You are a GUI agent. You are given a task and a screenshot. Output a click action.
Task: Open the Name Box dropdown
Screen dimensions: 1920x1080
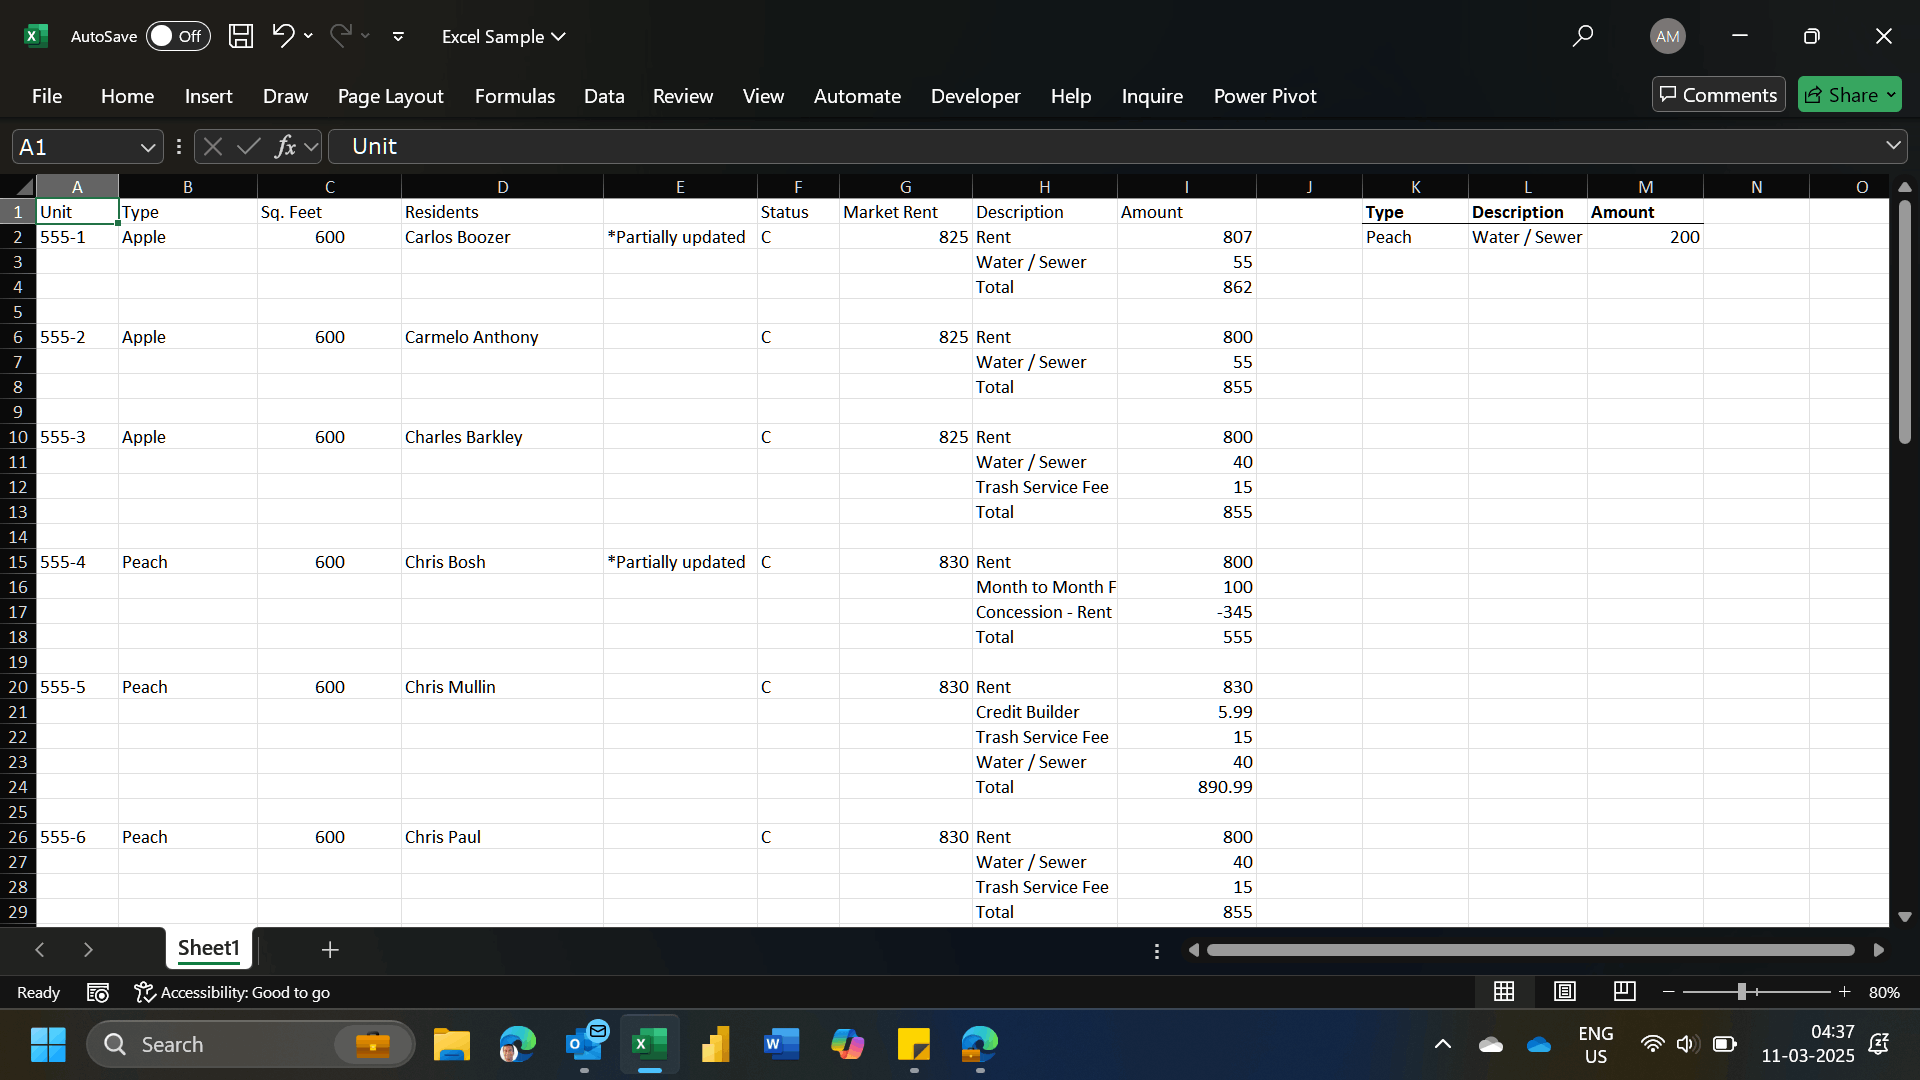pyautogui.click(x=147, y=146)
